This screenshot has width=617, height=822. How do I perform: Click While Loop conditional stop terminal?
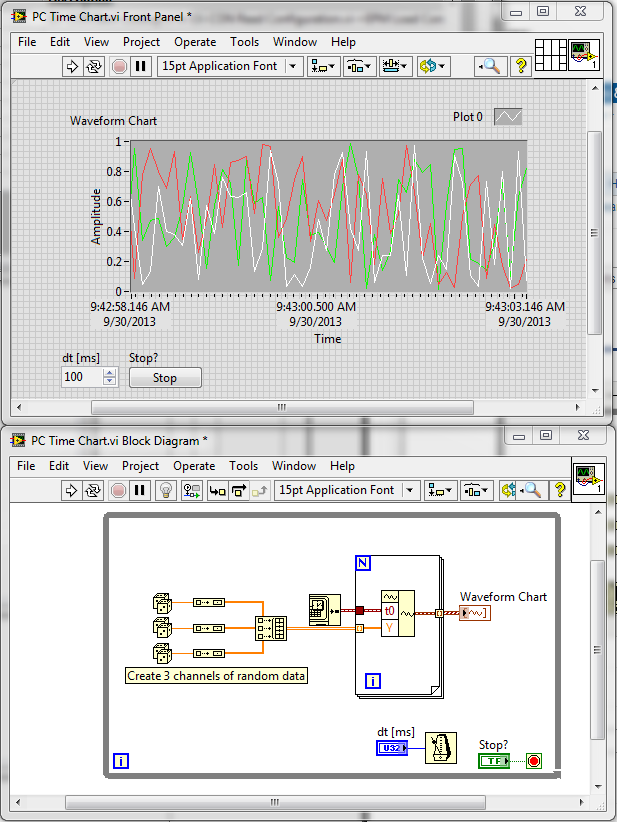coord(534,761)
